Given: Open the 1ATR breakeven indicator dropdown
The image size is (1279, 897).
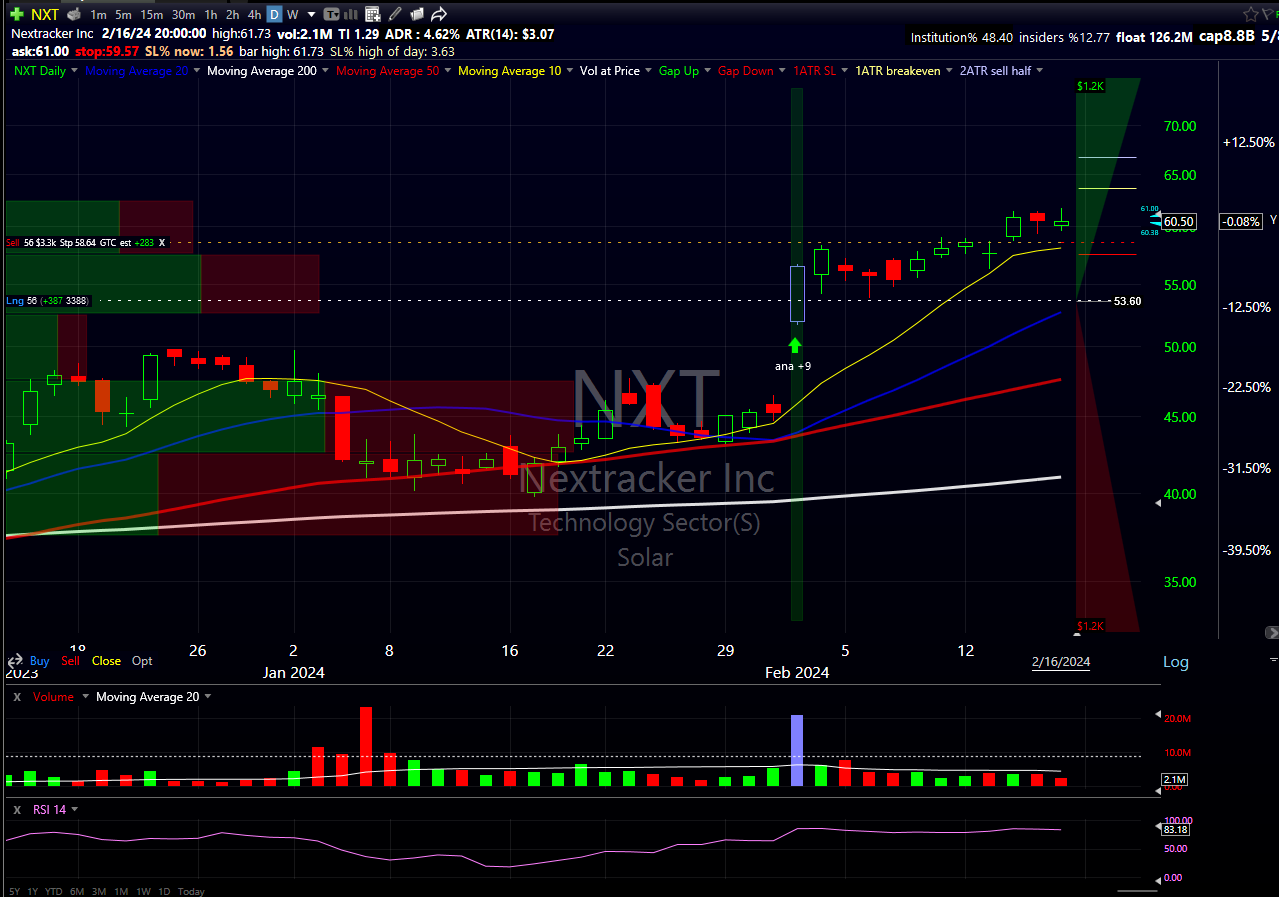Looking at the screenshot, I should pyautogui.click(x=902, y=71).
